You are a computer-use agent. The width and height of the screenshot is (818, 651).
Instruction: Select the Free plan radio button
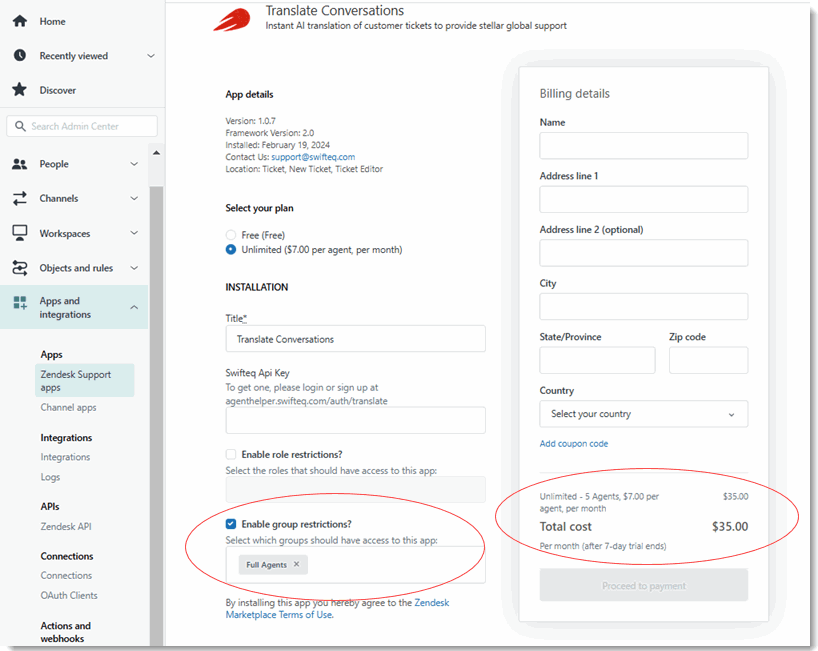(x=231, y=235)
